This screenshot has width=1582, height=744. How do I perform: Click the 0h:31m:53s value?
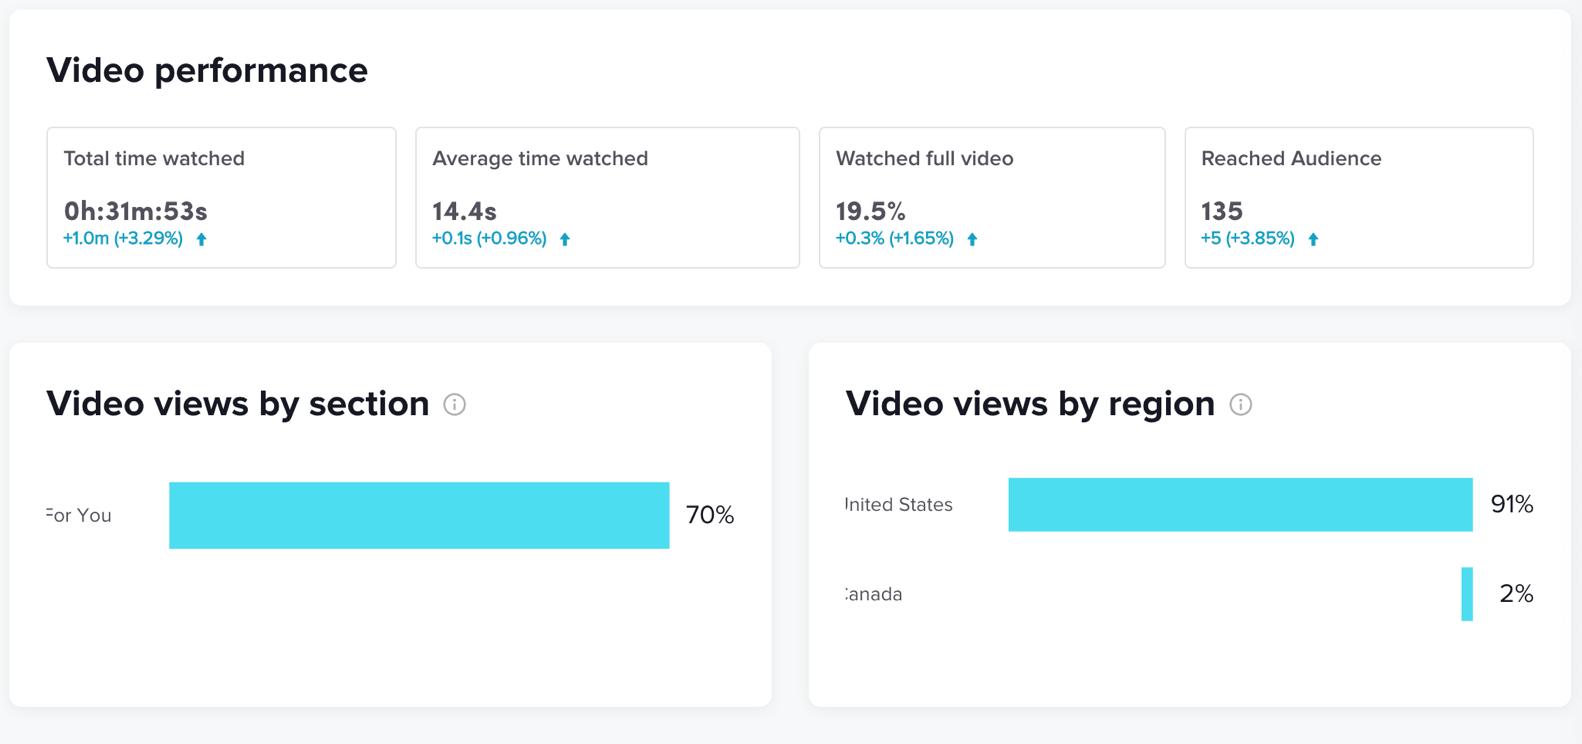[135, 211]
